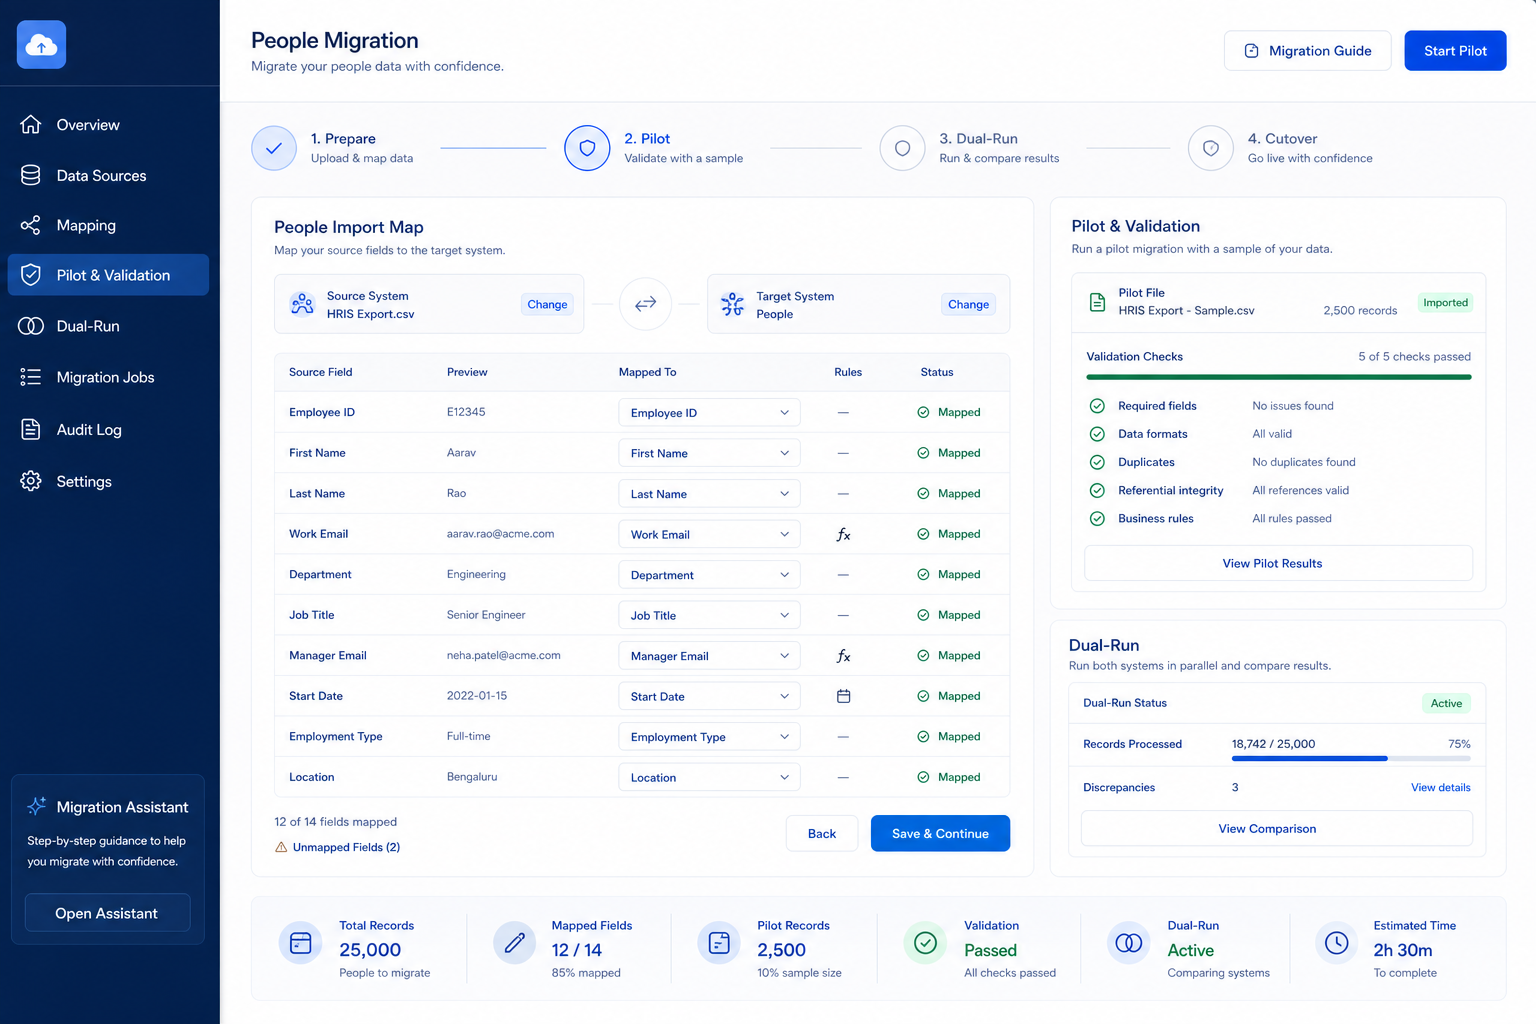Screen dimensions: 1536x1024
Task: Open Settings in the sidebar
Action: [108, 481]
